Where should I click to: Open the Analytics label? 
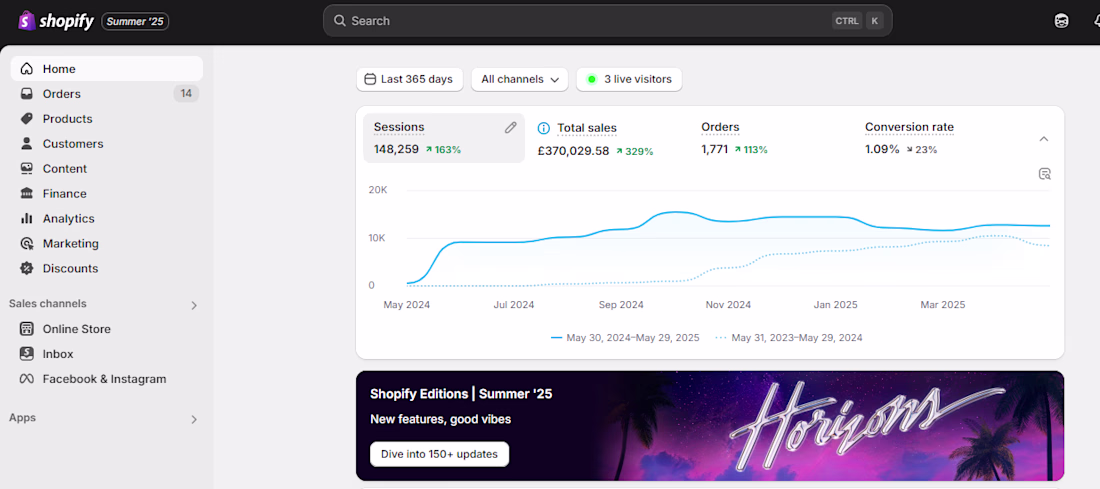pos(69,218)
